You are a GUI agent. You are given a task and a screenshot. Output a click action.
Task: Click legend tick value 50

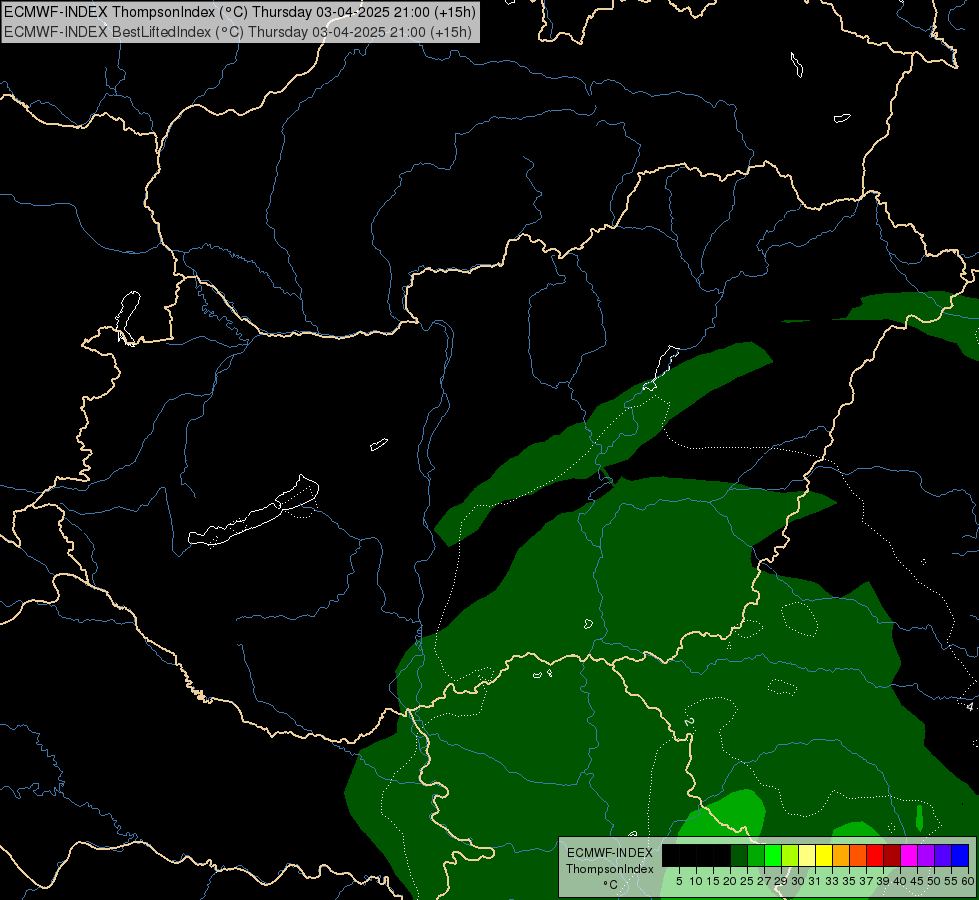[x=934, y=881]
